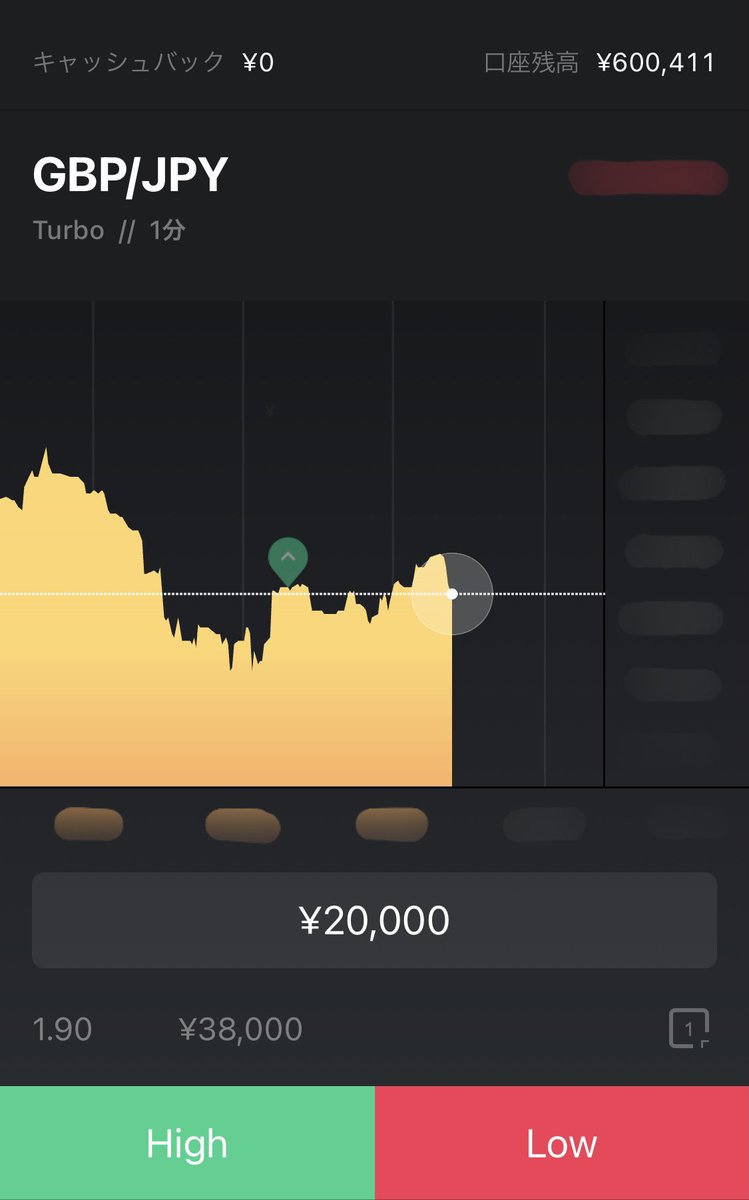Screen dimensions: 749x1200
Task: Select the third orange blurred time label
Action: 392,824
